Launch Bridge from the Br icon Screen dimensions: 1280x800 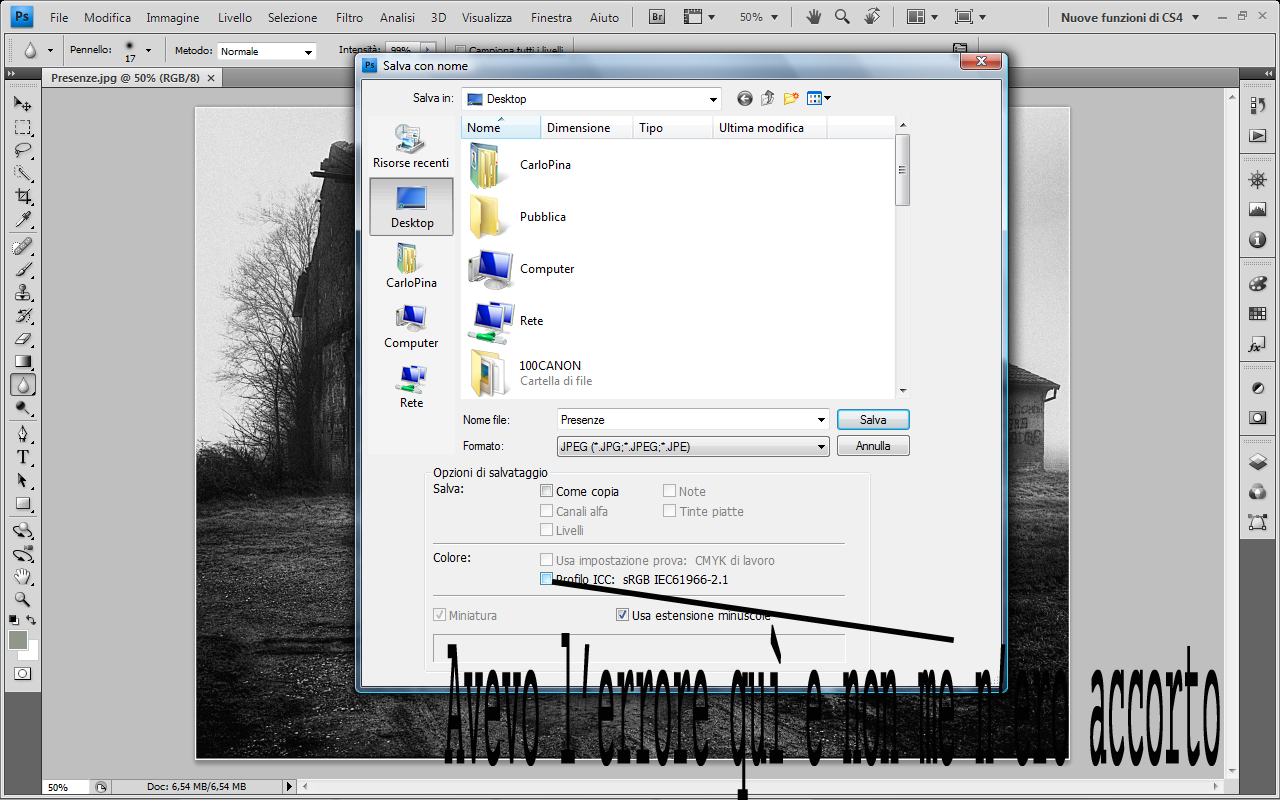click(x=657, y=17)
